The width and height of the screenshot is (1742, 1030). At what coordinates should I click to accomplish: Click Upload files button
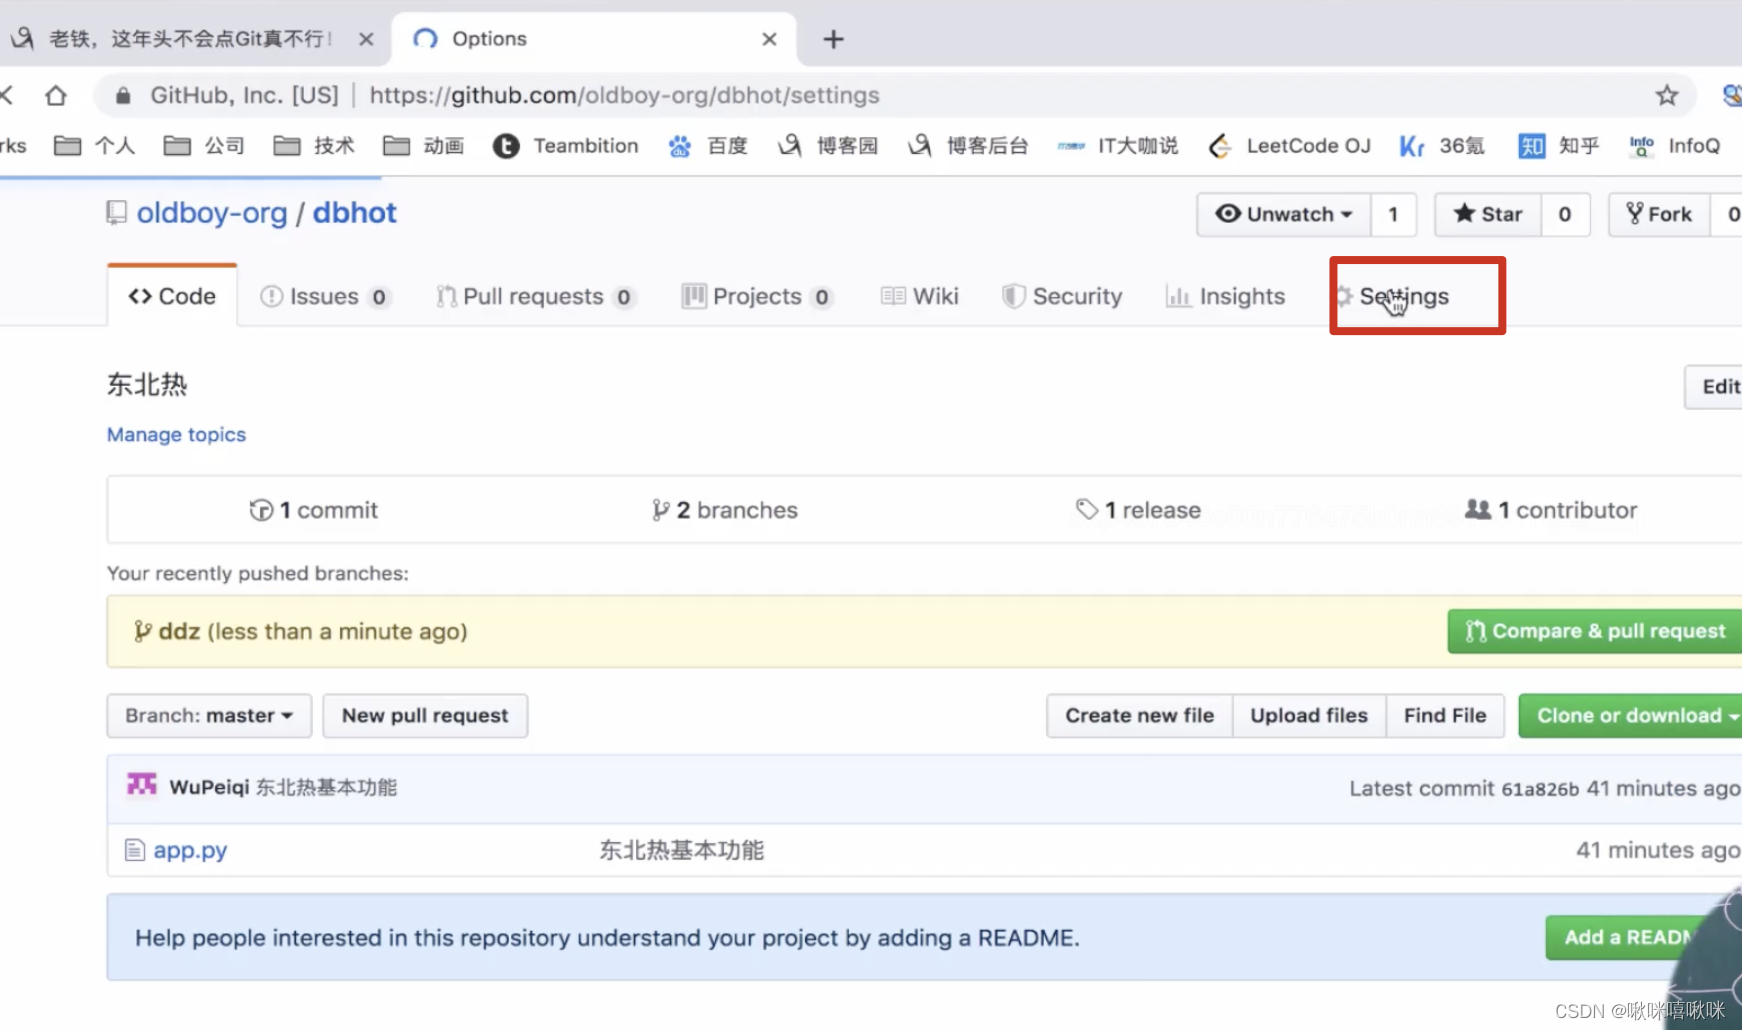1309,716
